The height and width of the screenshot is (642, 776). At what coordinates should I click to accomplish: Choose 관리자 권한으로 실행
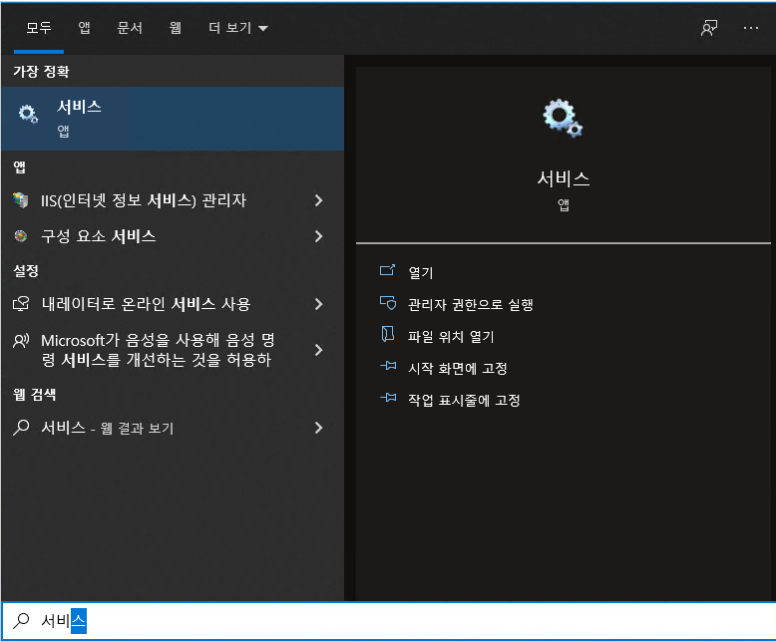470,304
